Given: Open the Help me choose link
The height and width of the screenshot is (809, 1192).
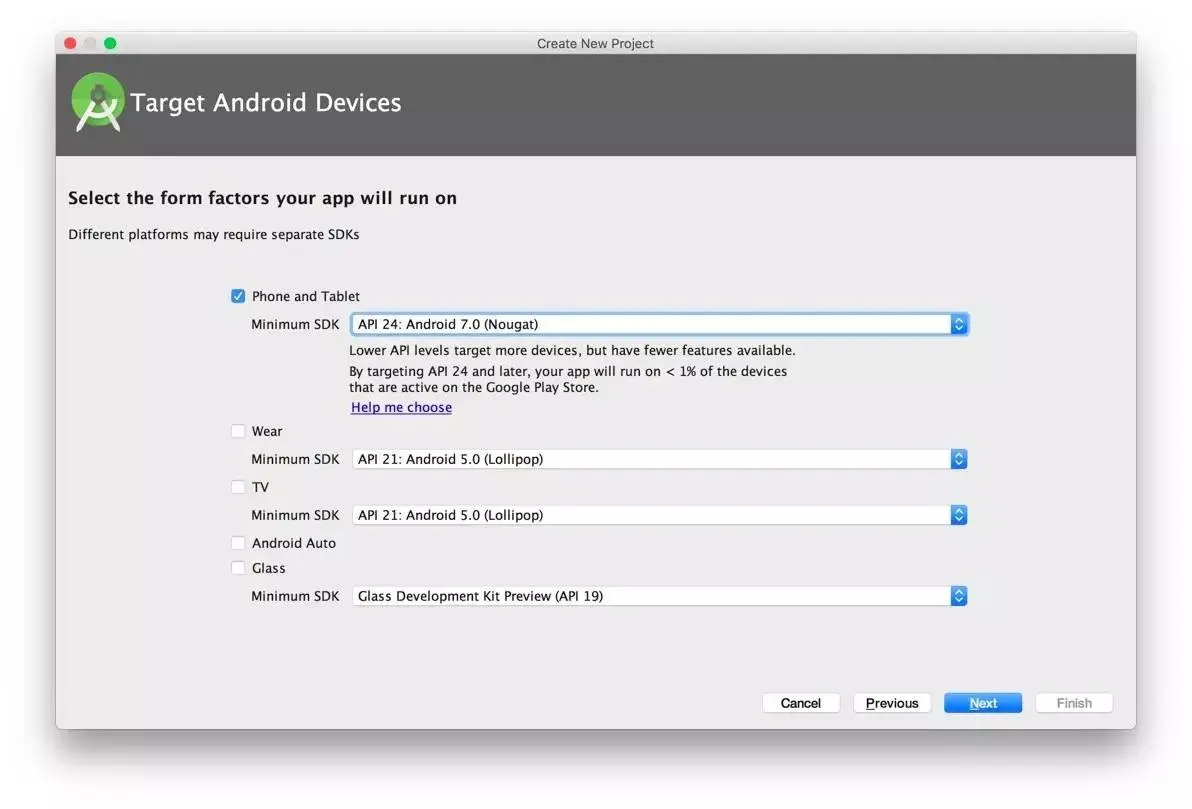Looking at the screenshot, I should (x=401, y=408).
